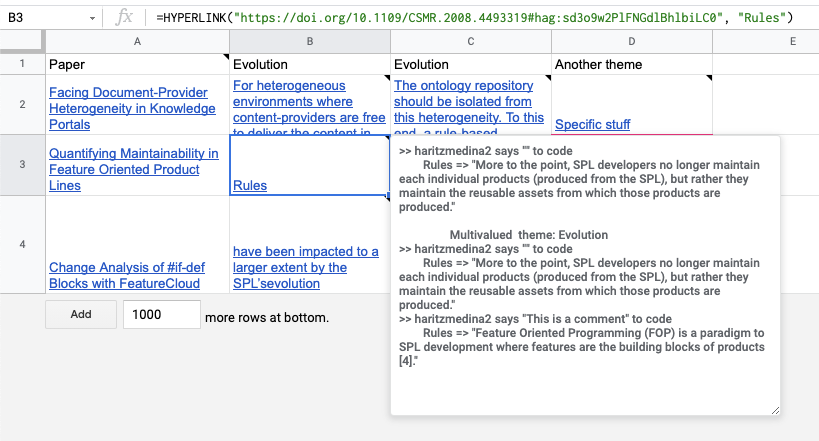The width and height of the screenshot is (819, 441).
Task: Select column A header
Action: (x=137, y=41)
